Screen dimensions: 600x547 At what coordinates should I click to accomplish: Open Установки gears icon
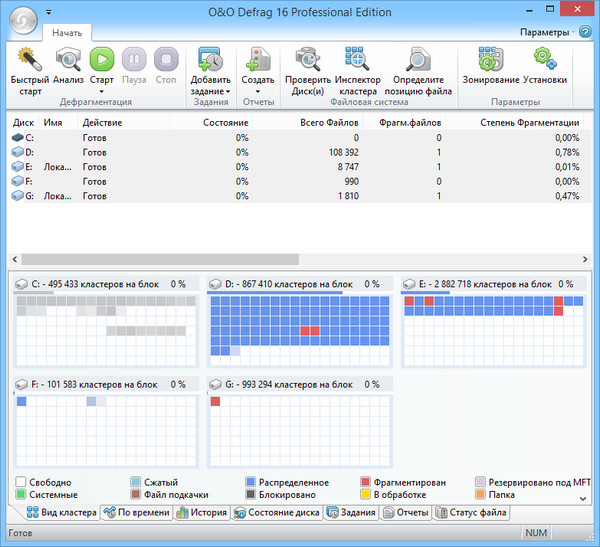[x=545, y=59]
